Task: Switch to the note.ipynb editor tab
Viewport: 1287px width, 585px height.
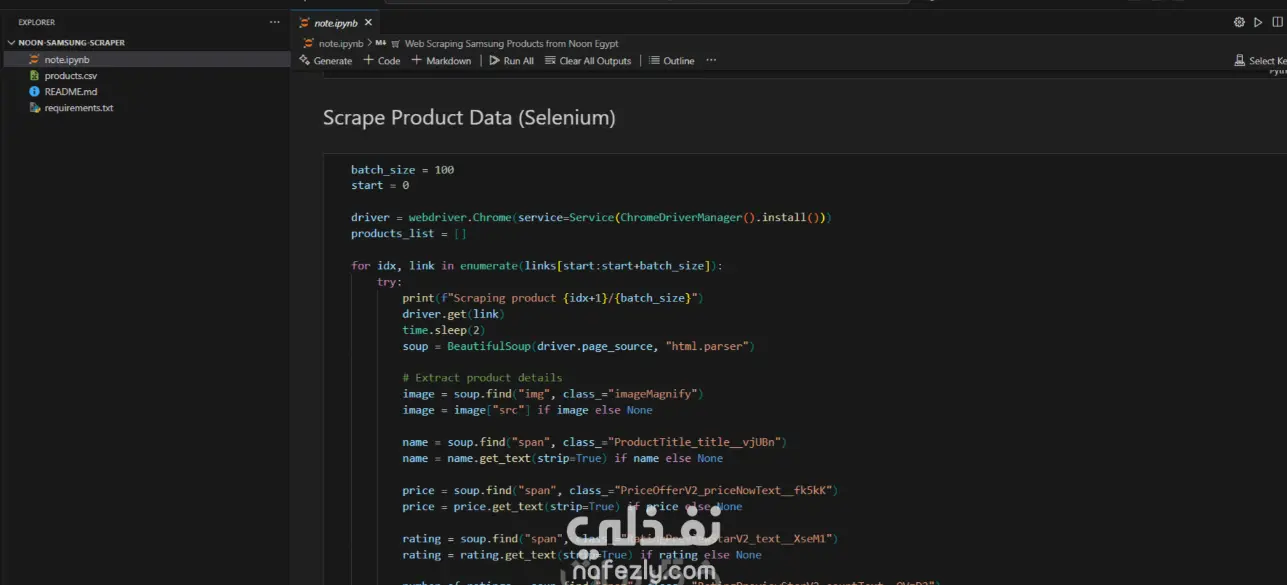Action: click(x=336, y=22)
